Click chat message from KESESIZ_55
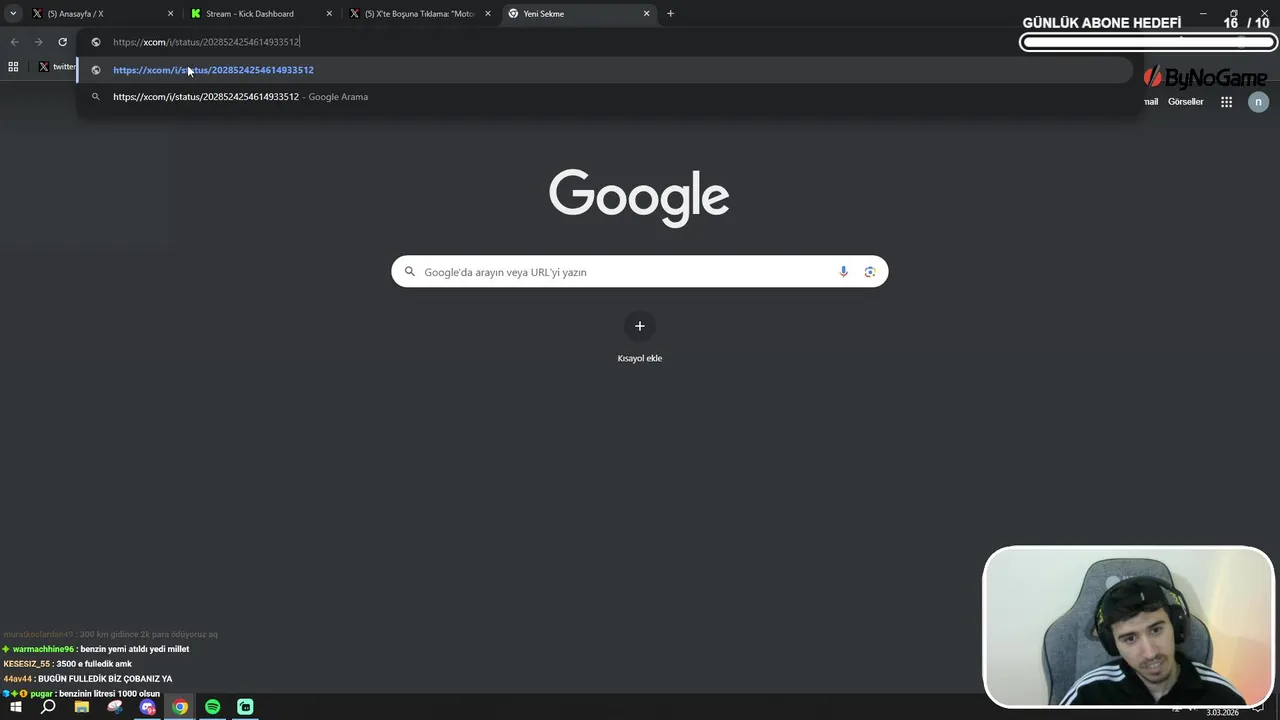Image resolution: width=1280 pixels, height=720 pixels. 68,664
